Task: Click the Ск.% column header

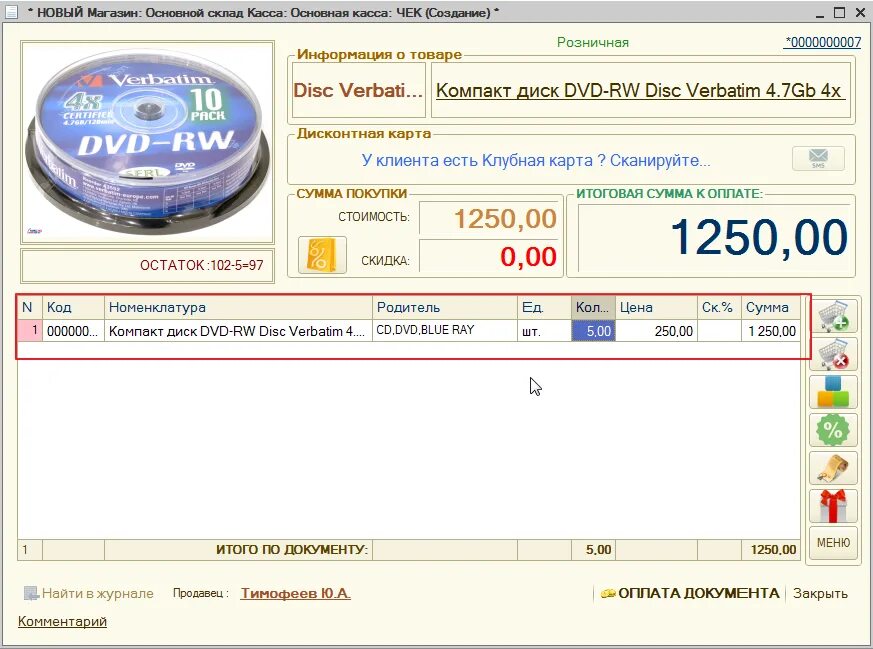Action: pos(719,307)
